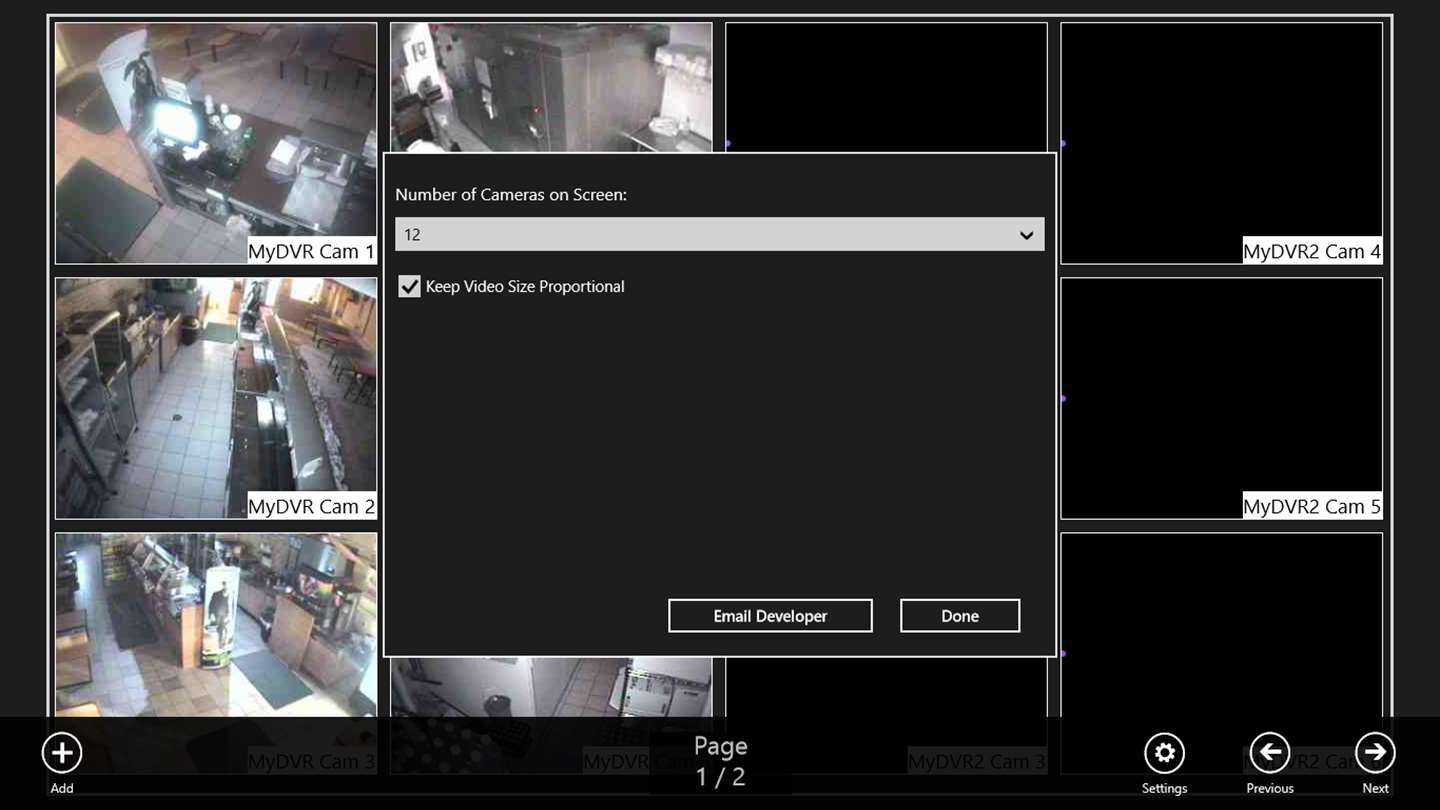The height and width of the screenshot is (810, 1440).
Task: Select grayscale camera feed above settings dialog
Action: [551, 88]
